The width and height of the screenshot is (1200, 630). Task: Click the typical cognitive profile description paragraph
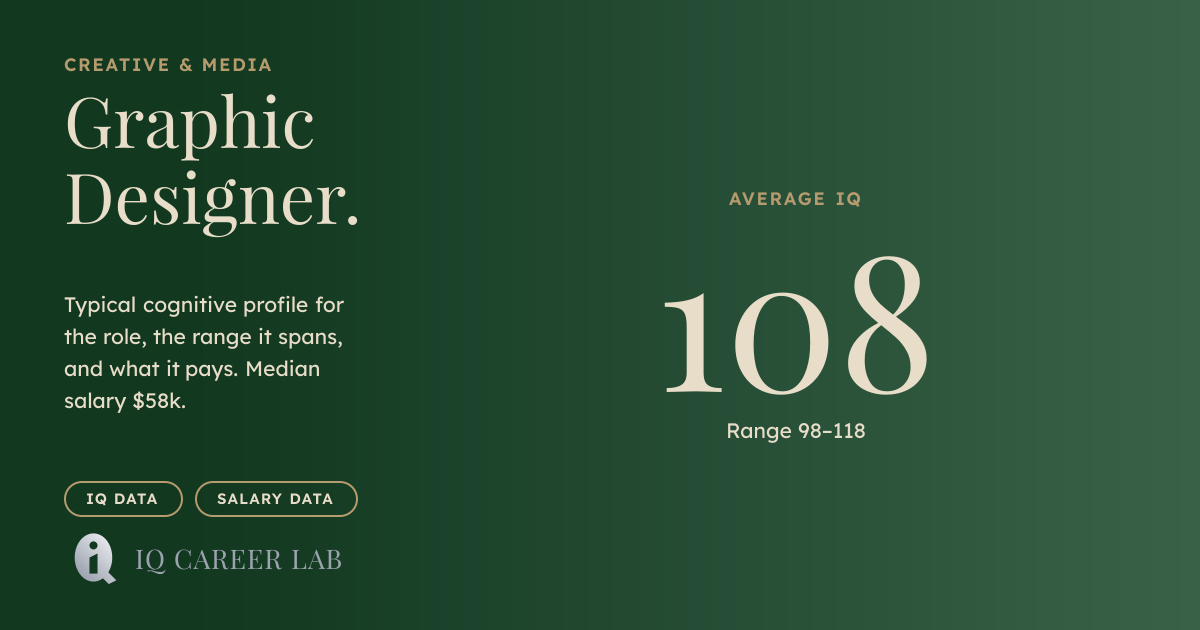(x=204, y=353)
